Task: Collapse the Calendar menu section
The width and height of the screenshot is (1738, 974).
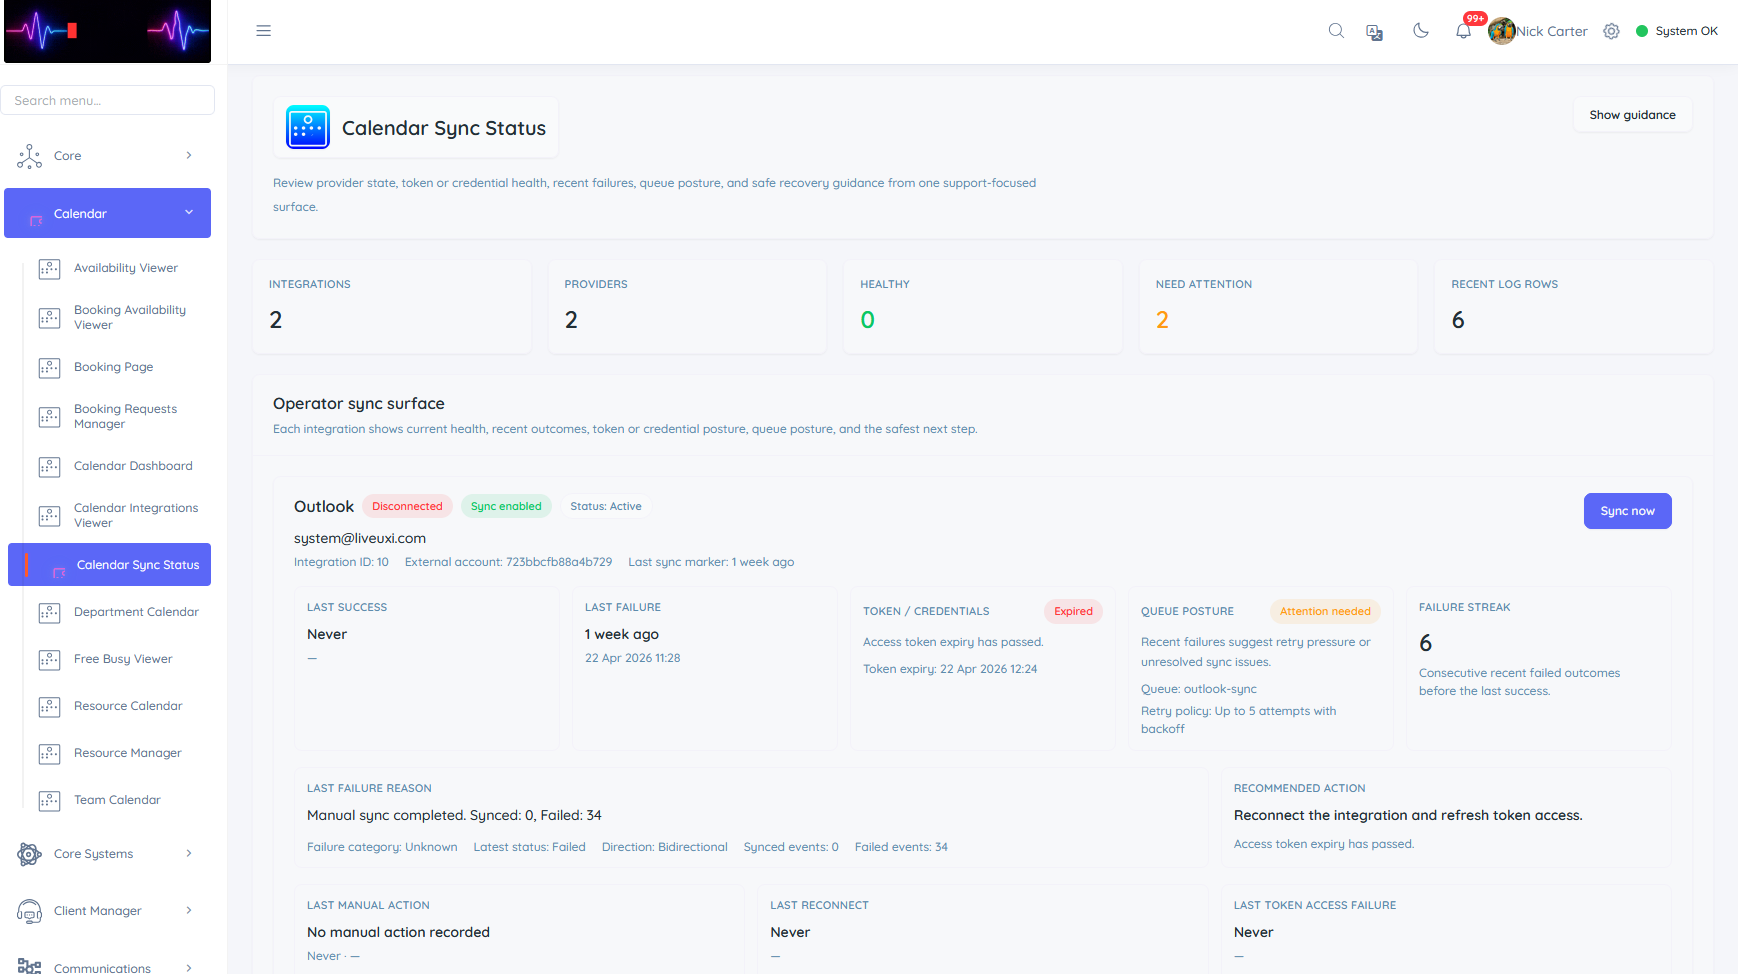Action: pyautogui.click(x=107, y=213)
